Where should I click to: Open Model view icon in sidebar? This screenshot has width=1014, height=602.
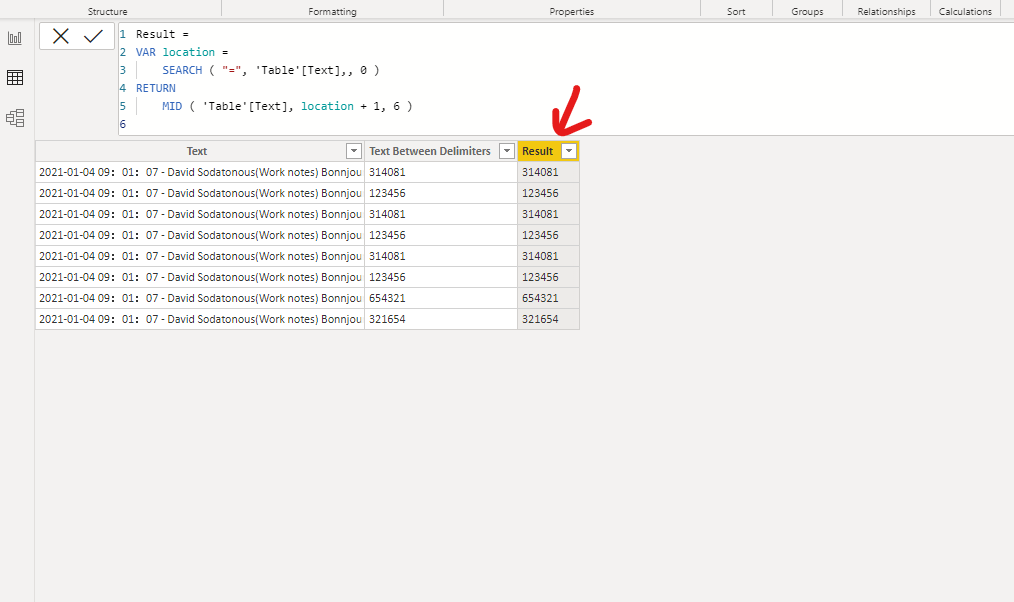[15, 118]
